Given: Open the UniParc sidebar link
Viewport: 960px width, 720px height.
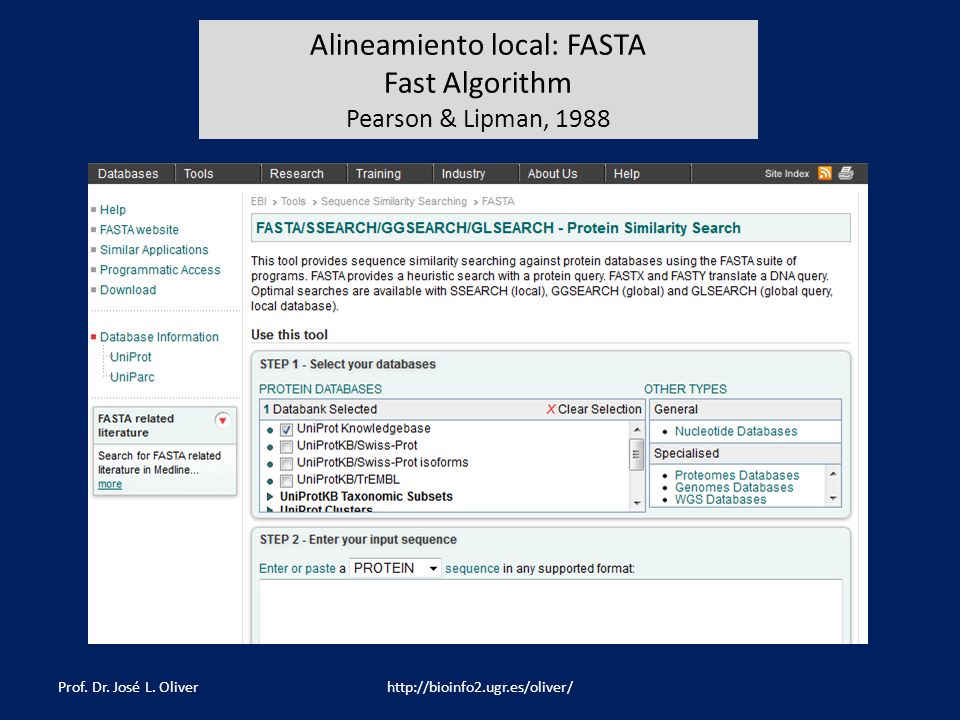Looking at the screenshot, I should pyautogui.click(x=132, y=377).
